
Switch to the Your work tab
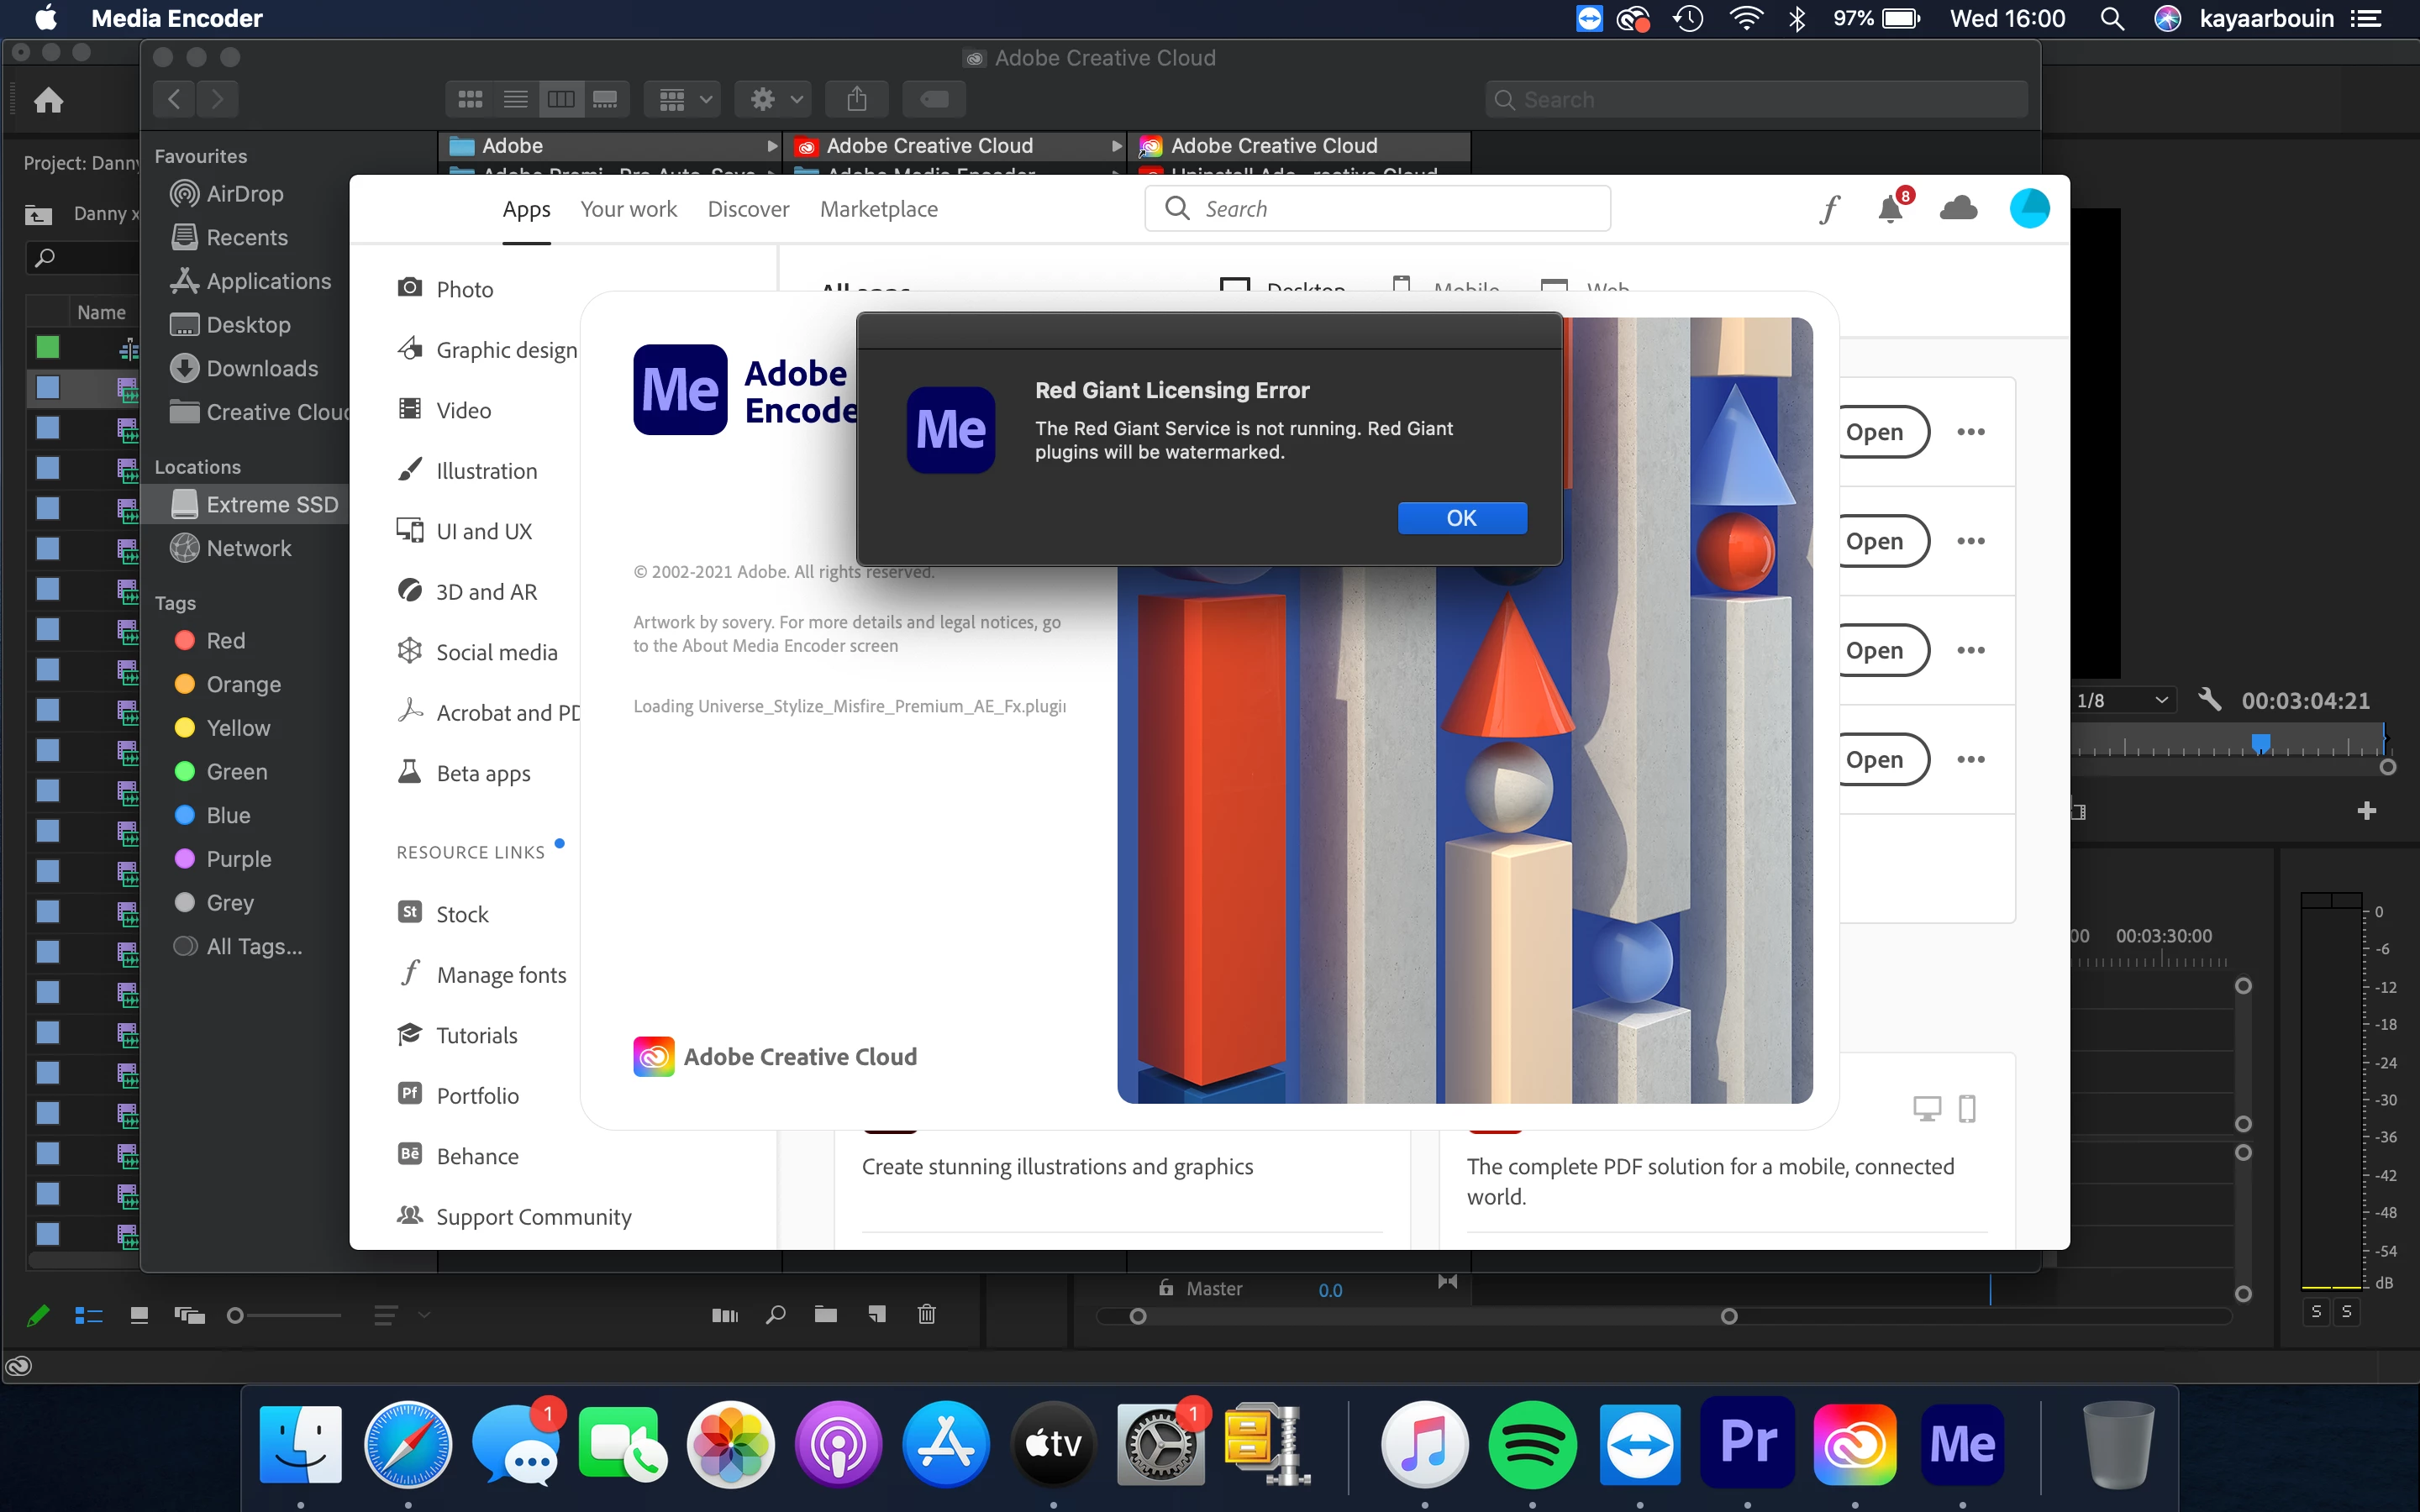628,209
